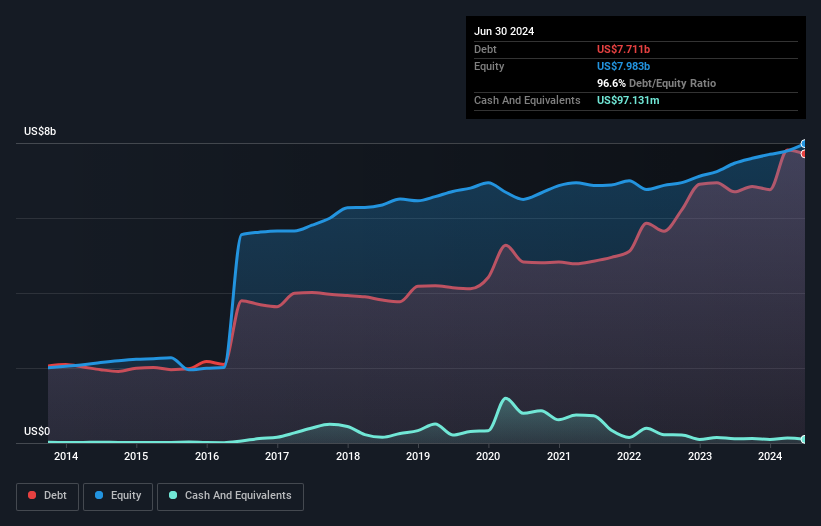The height and width of the screenshot is (526, 821).
Task: Toggle Cash And Equivalents legend button
Action: pyautogui.click(x=230, y=496)
